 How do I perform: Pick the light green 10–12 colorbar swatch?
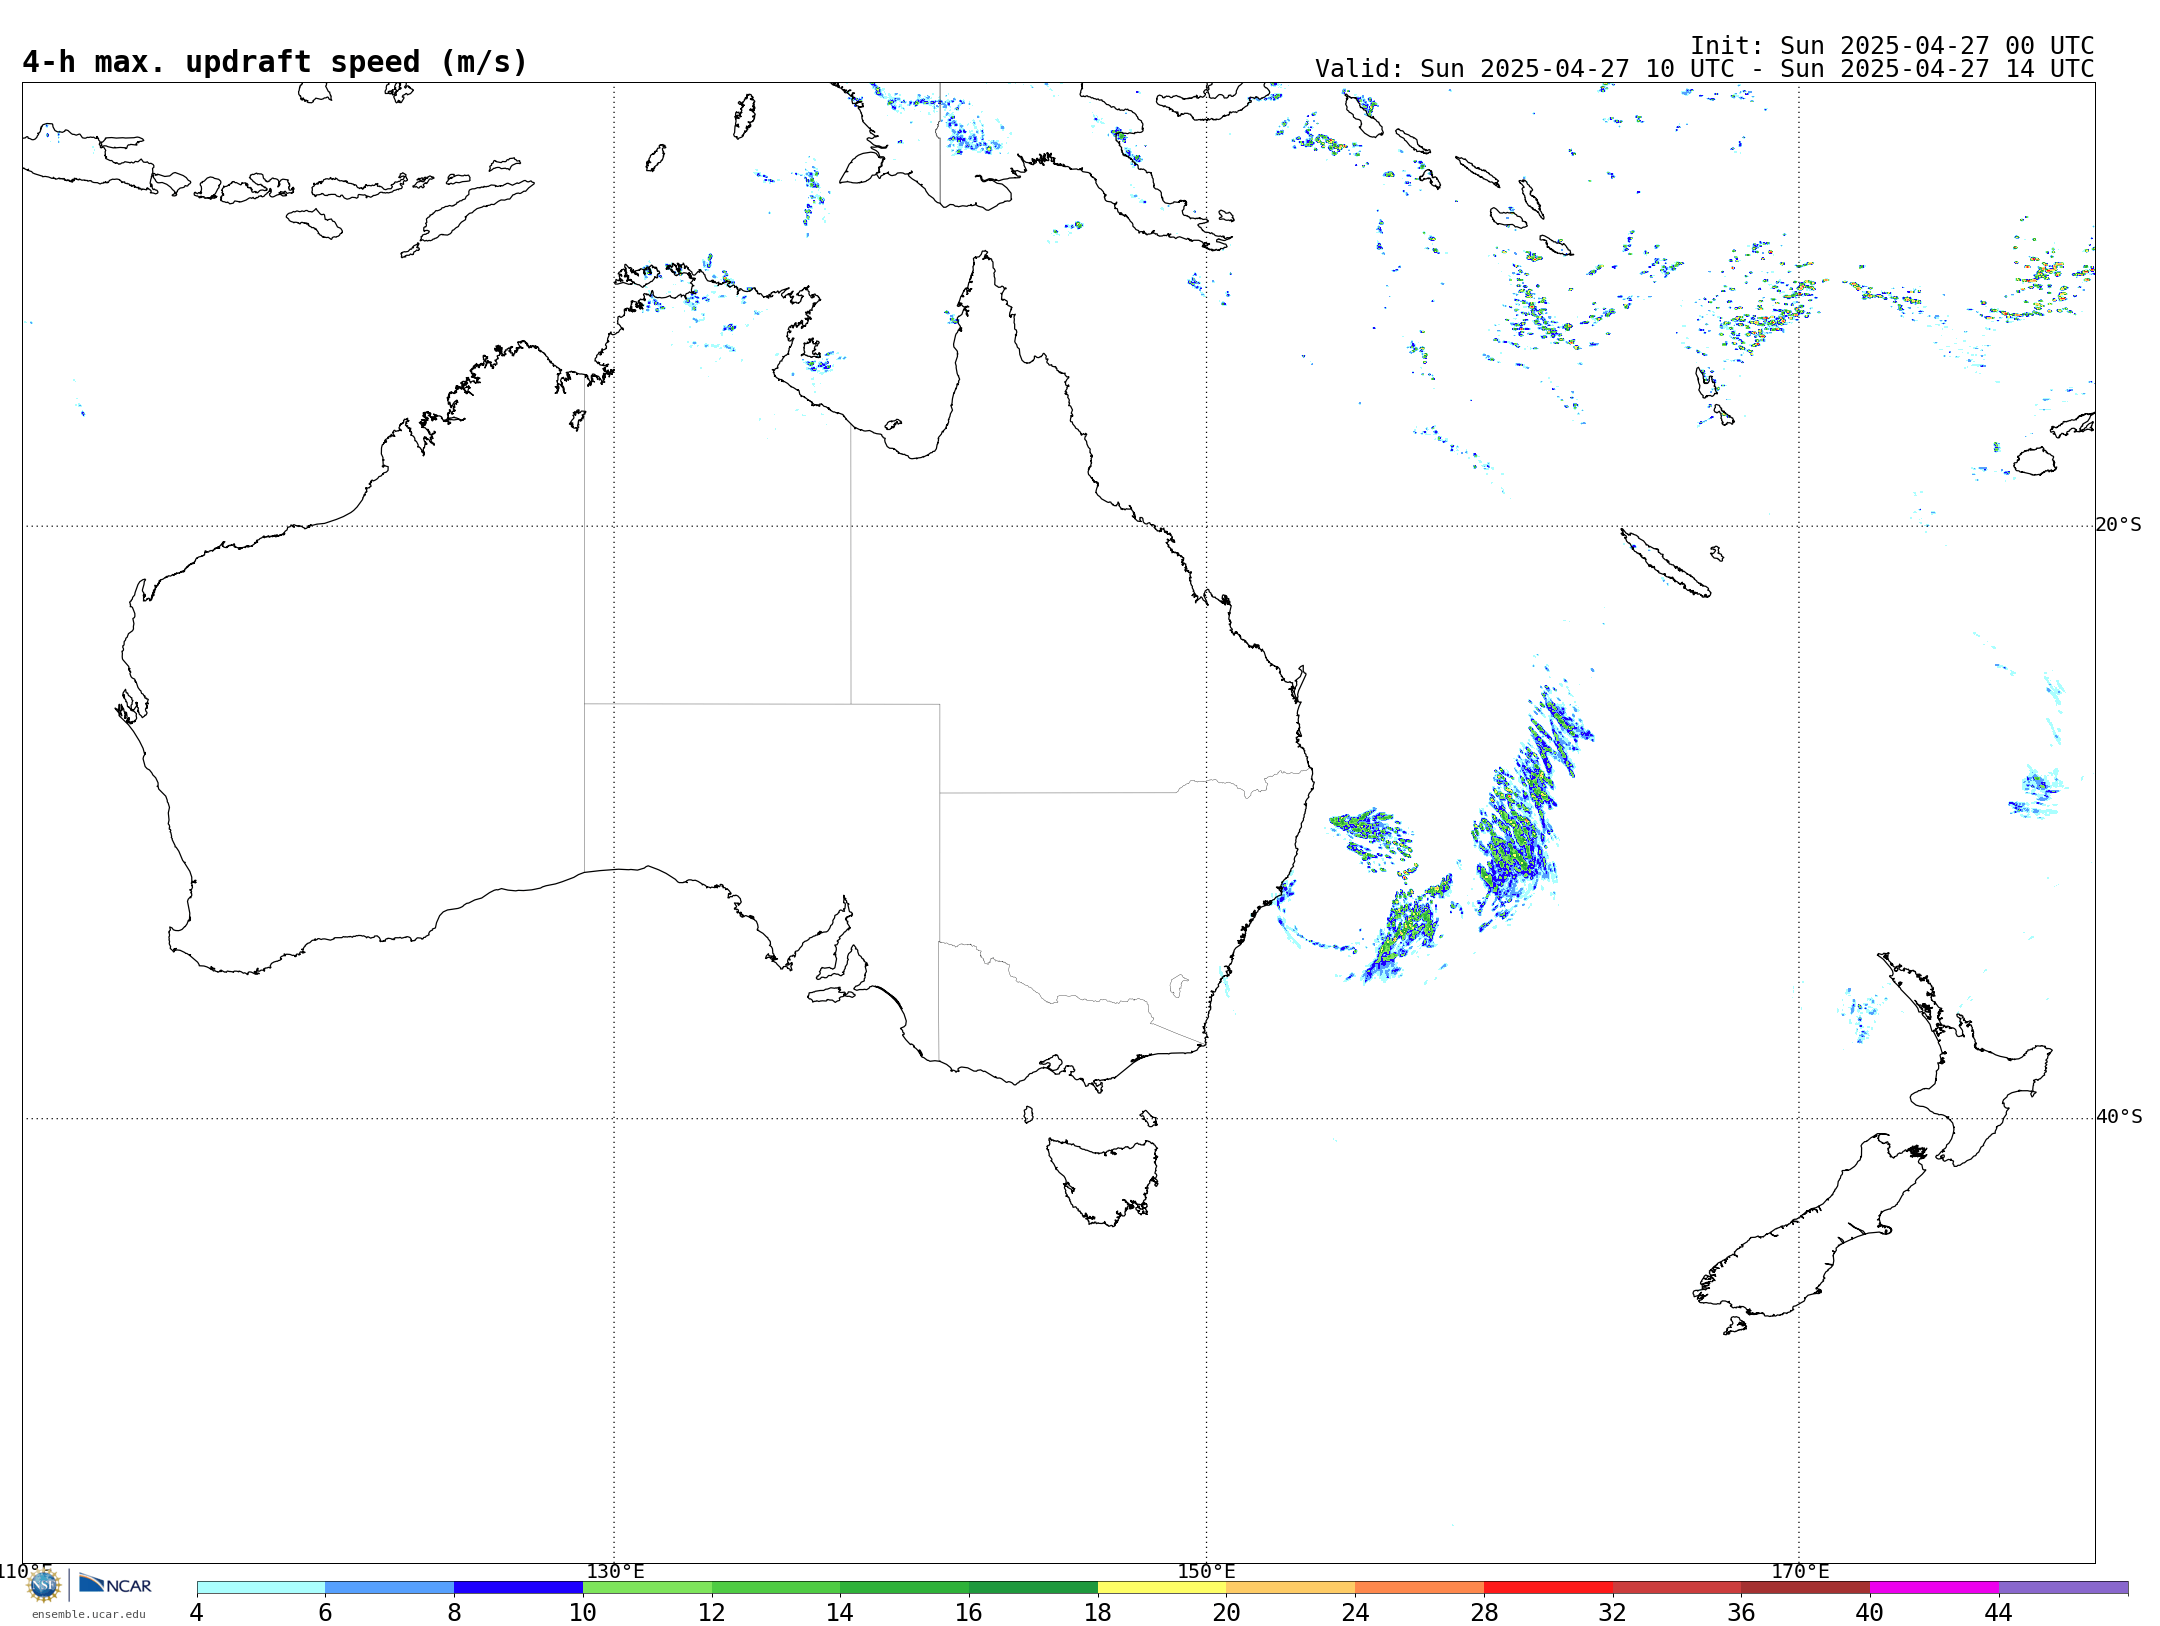[647, 1588]
